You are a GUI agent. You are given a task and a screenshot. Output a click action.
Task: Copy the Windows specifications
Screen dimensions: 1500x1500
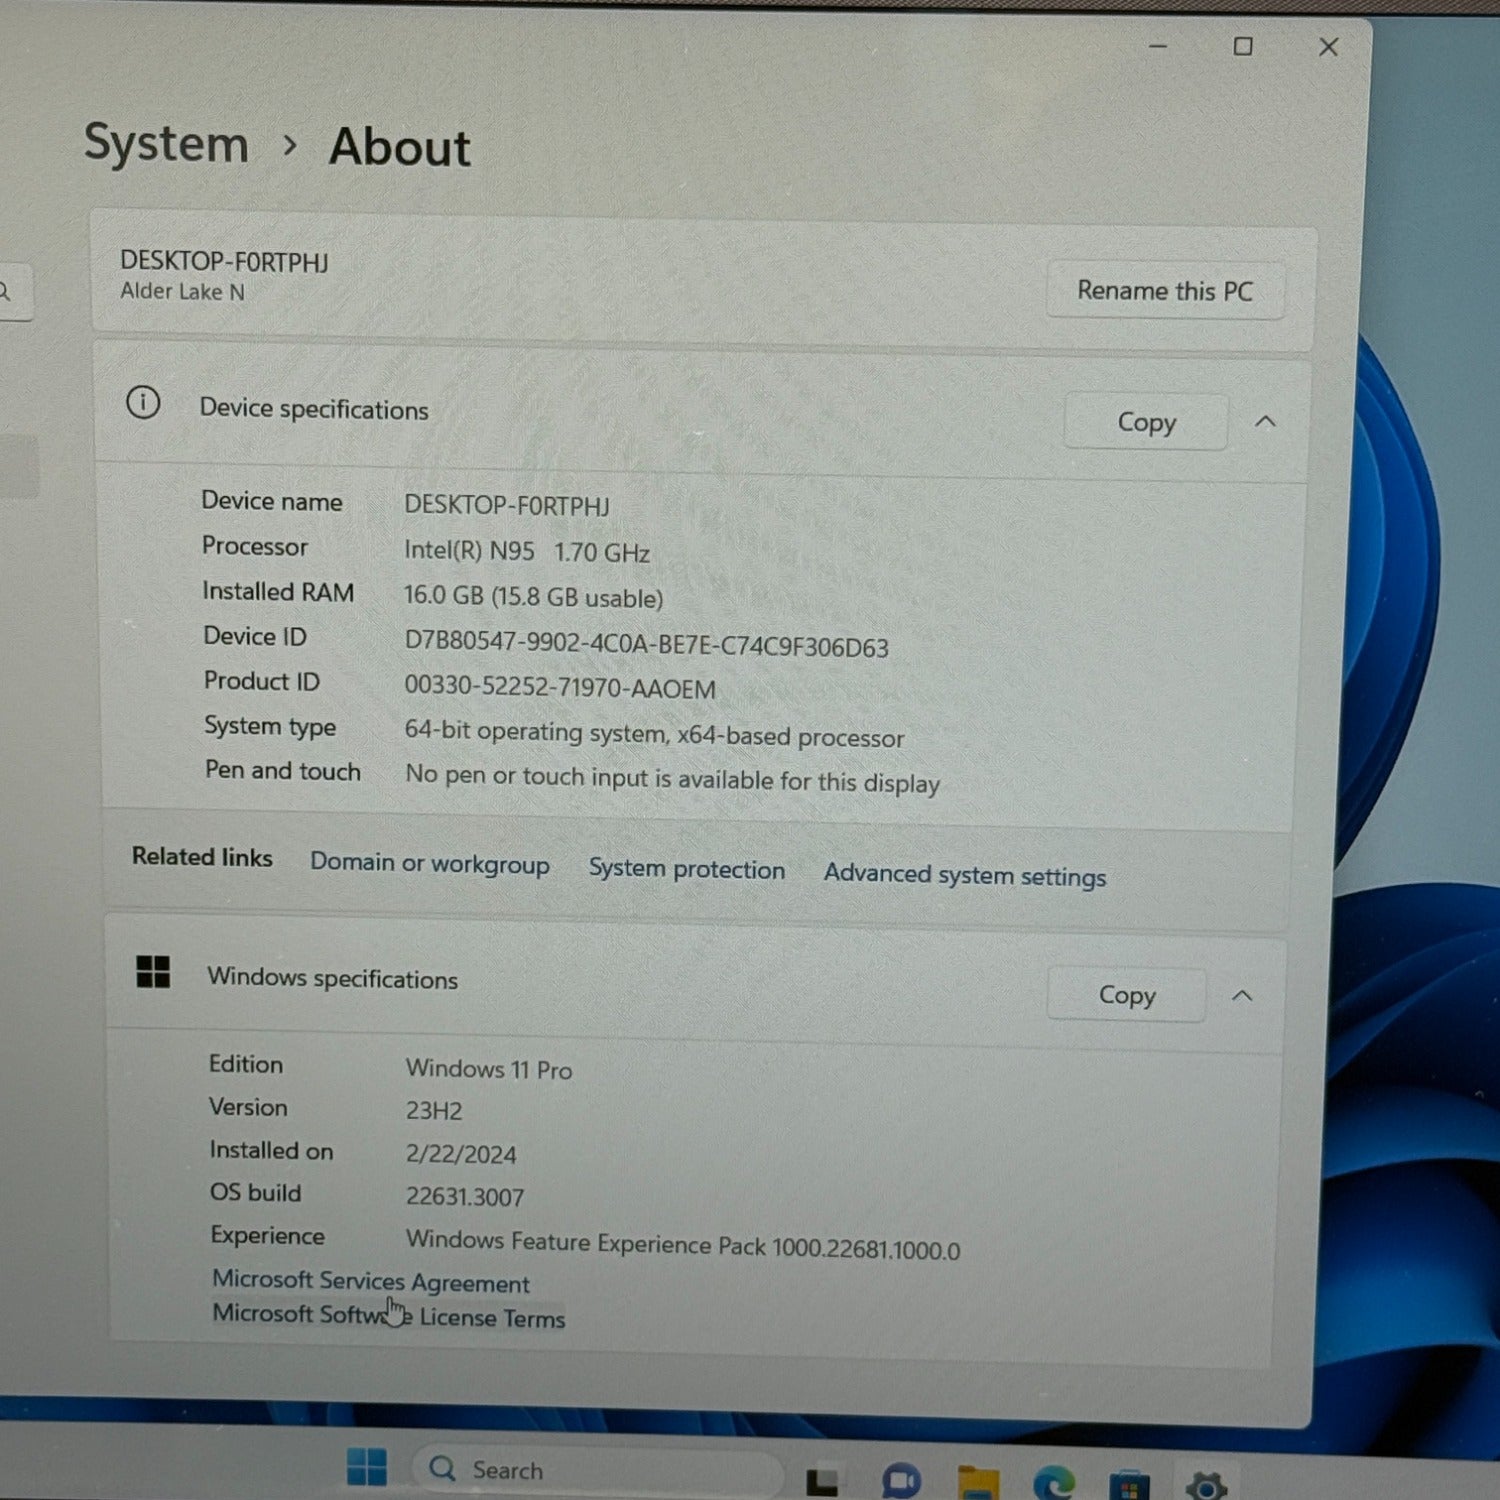(1126, 995)
